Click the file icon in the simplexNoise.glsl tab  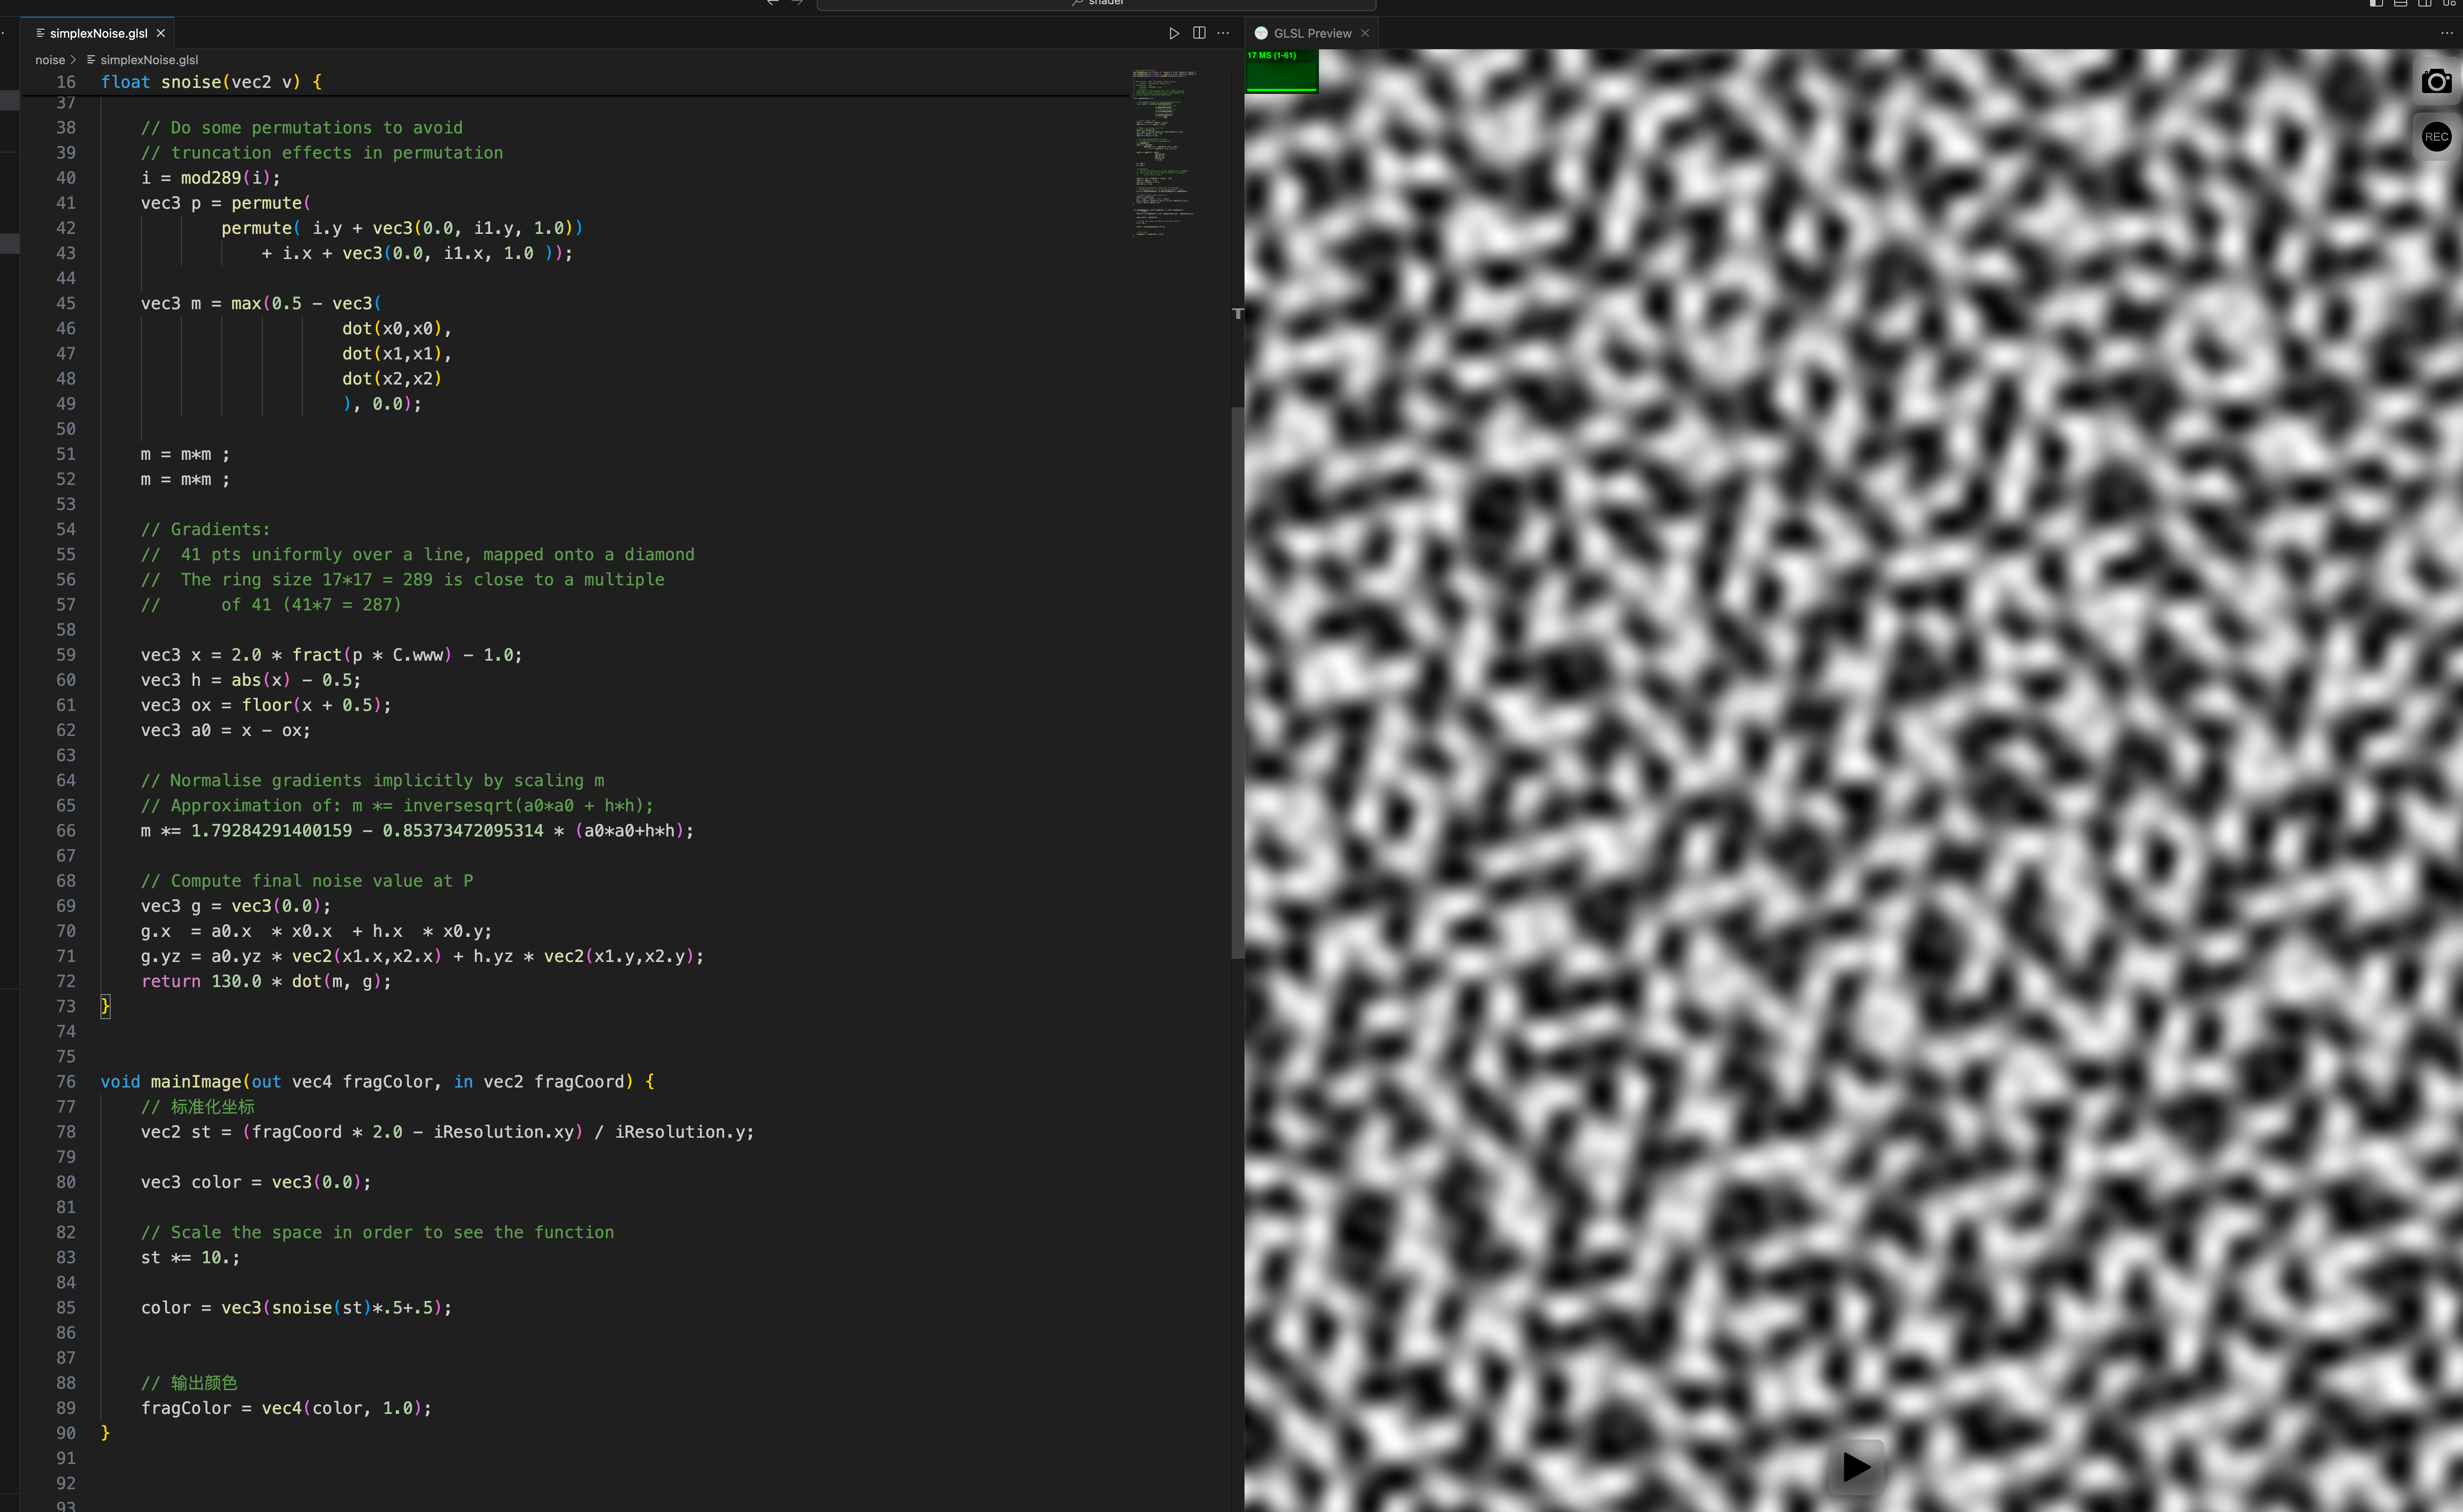[x=40, y=33]
